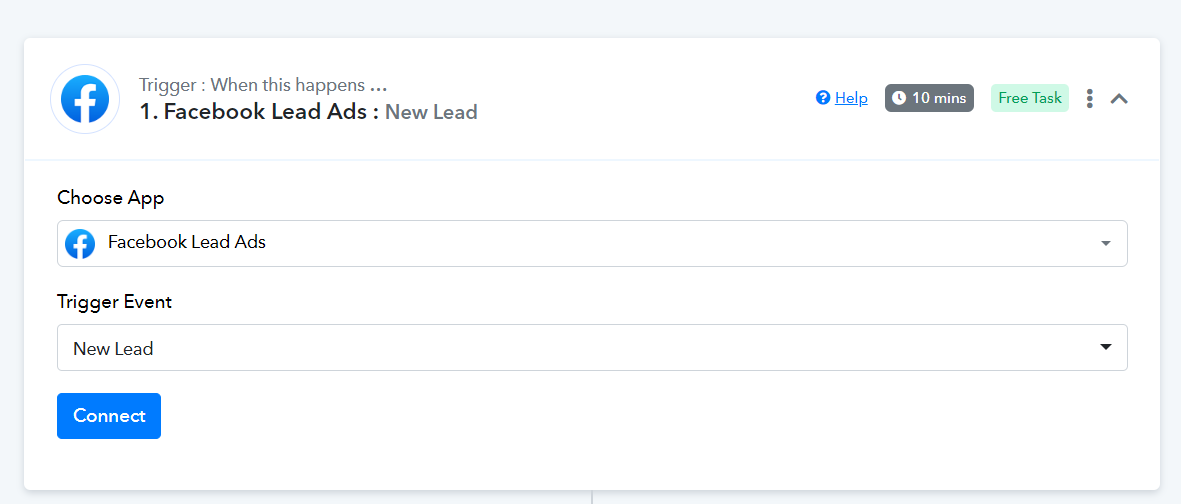
Task: Open the New Lead trigger event selector
Action: (x=592, y=347)
